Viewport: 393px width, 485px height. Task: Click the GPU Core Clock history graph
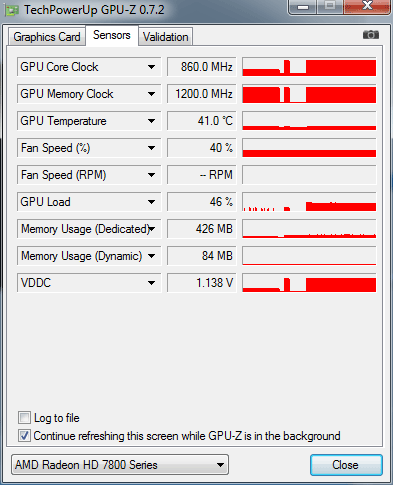pos(309,67)
